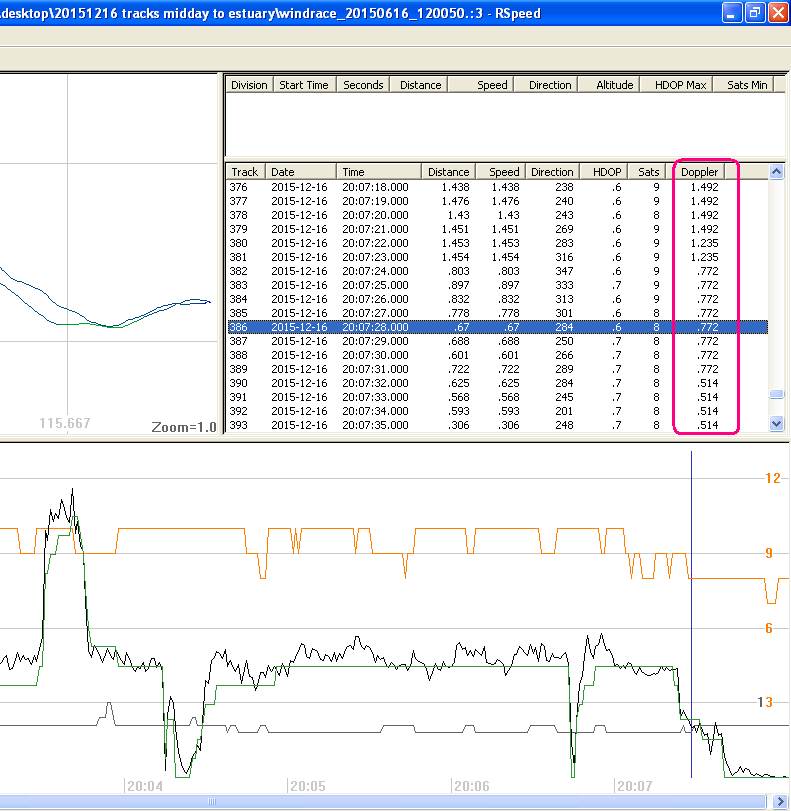This screenshot has width=791, height=811.
Task: Click right arrow of horizontal graph scrollbar
Action: tap(781, 801)
